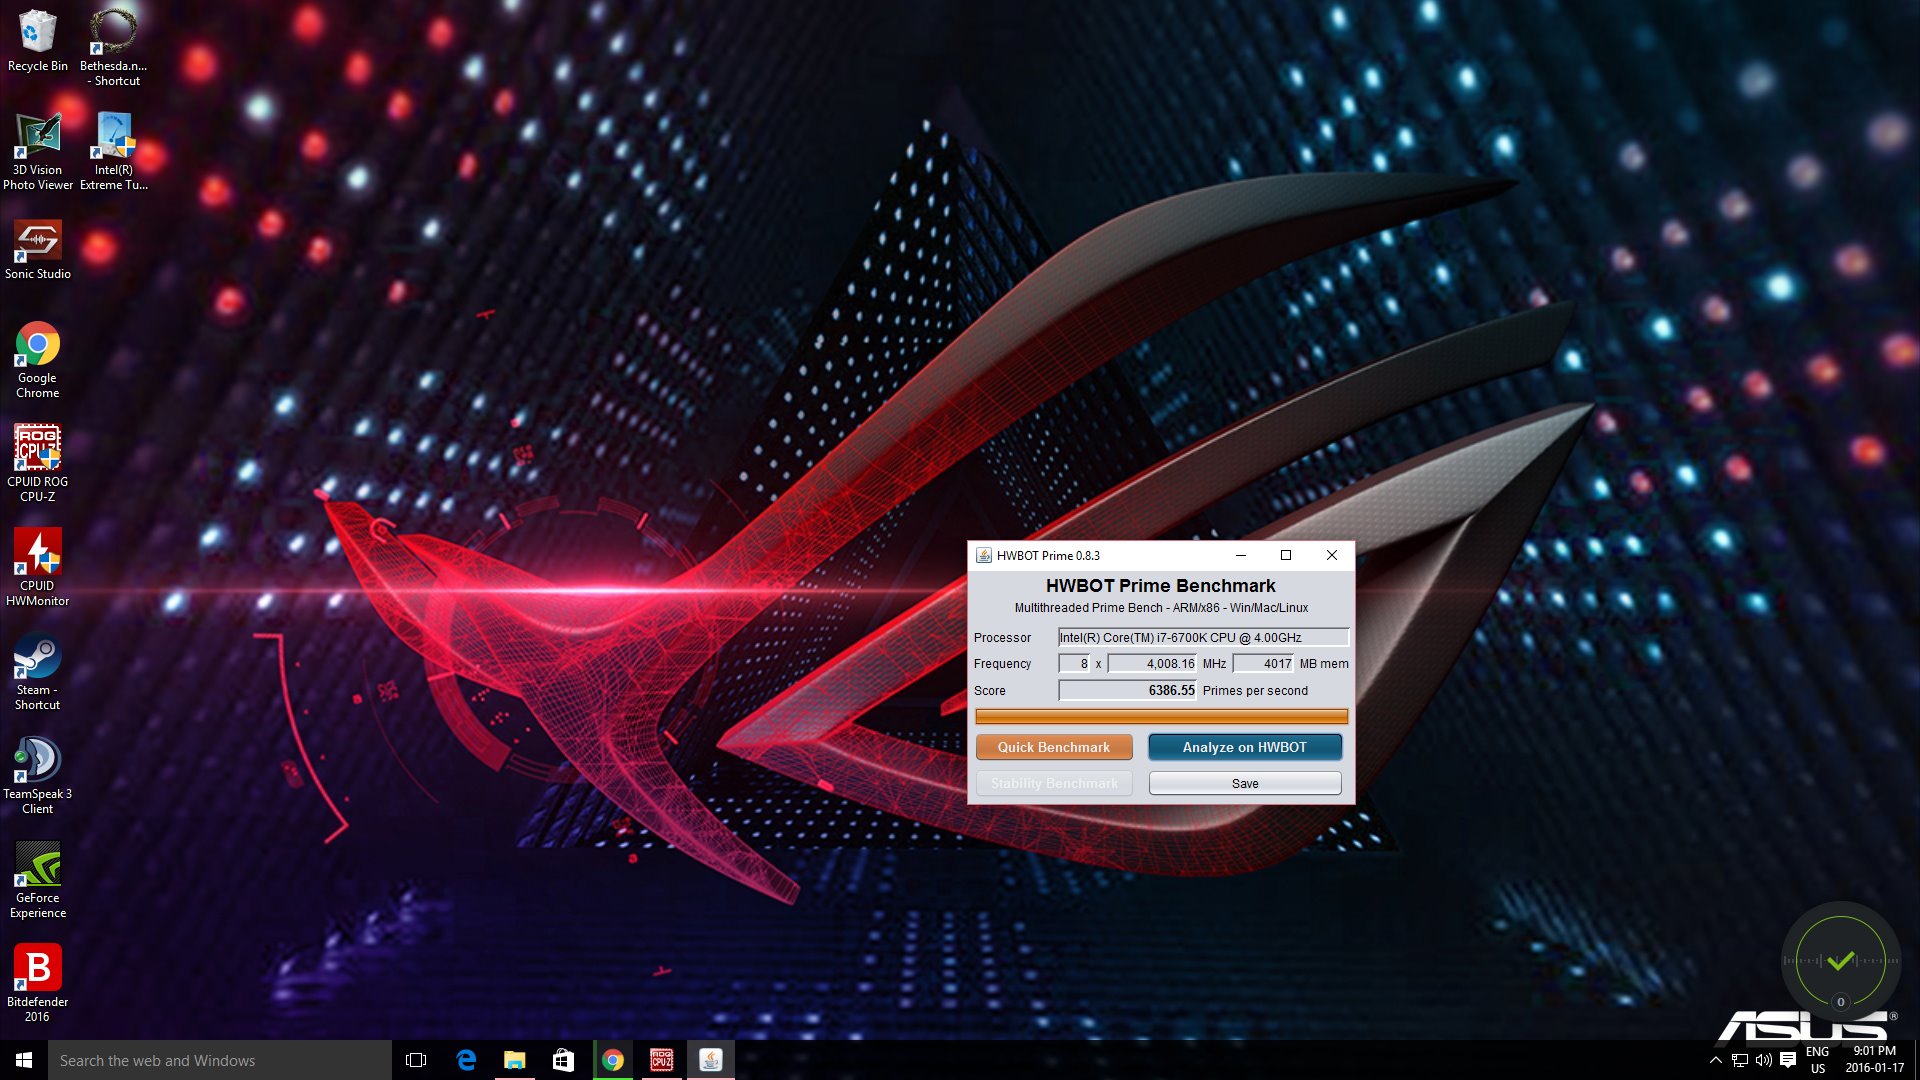Open volume control tray icon
This screenshot has width=1920, height=1080.
[1764, 1060]
